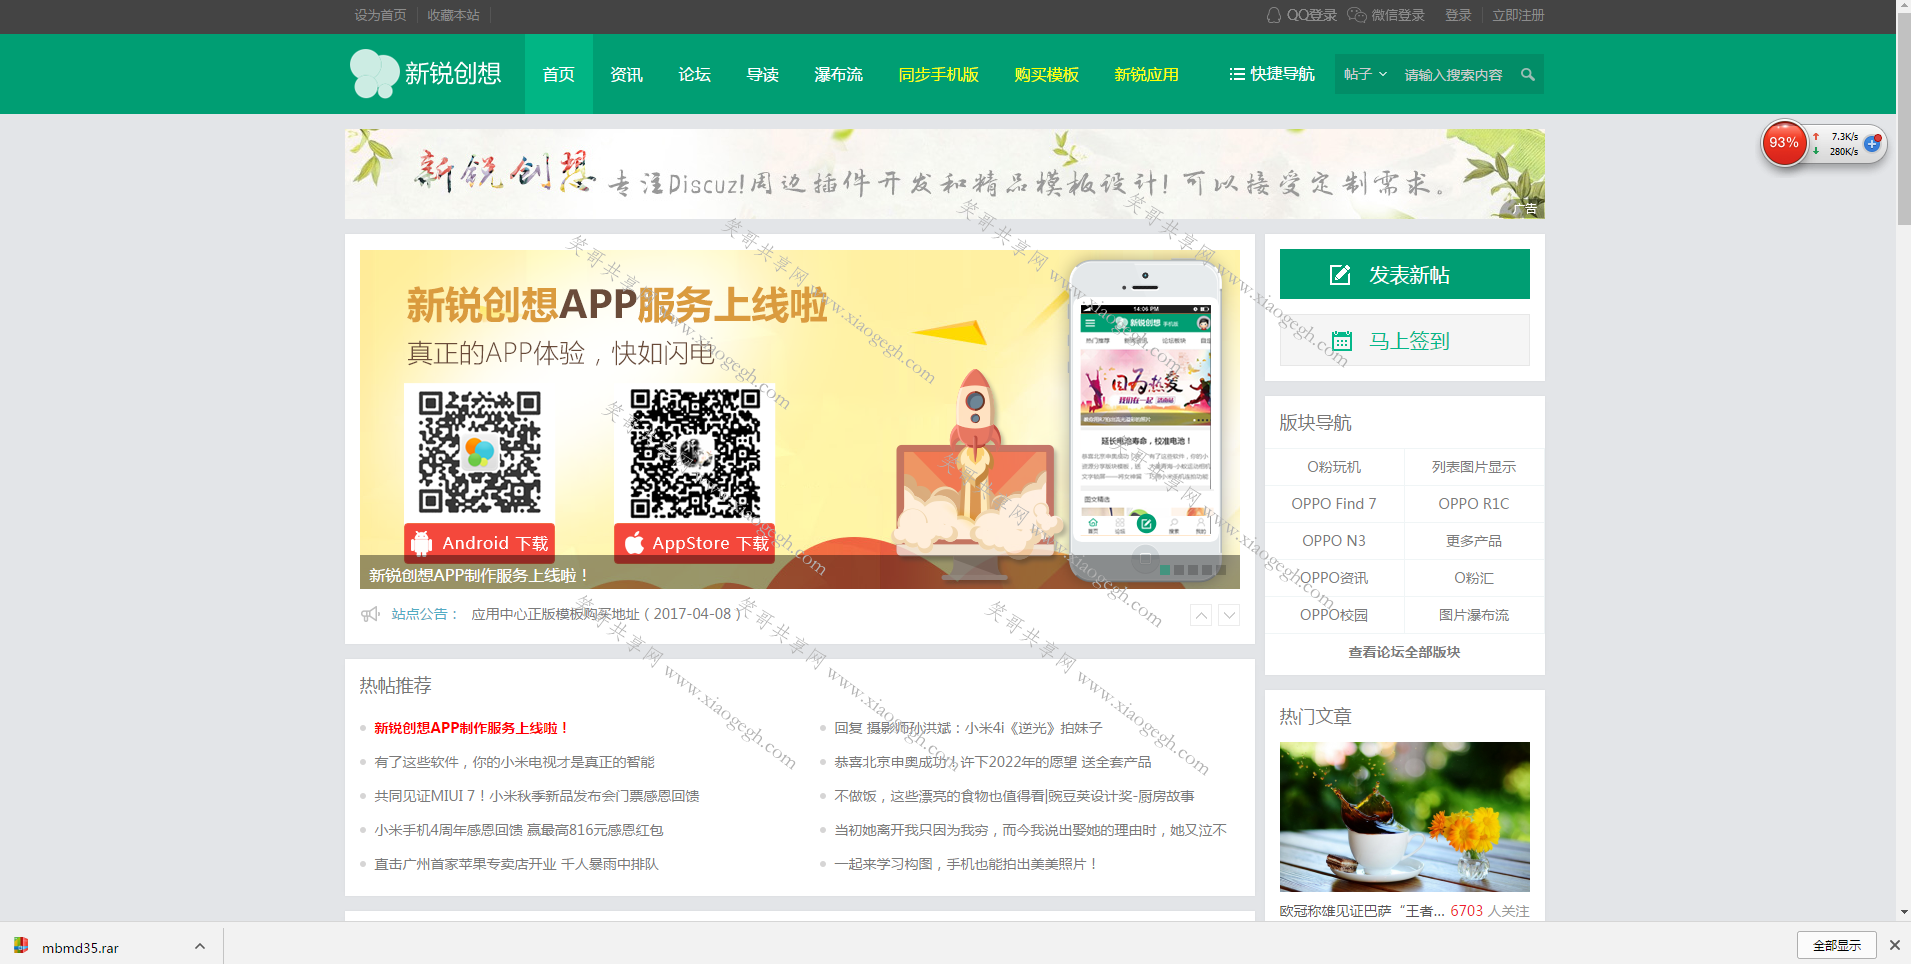
Task: Open 直击广州首家苹果专卖店开业 post
Action: pos(516,864)
